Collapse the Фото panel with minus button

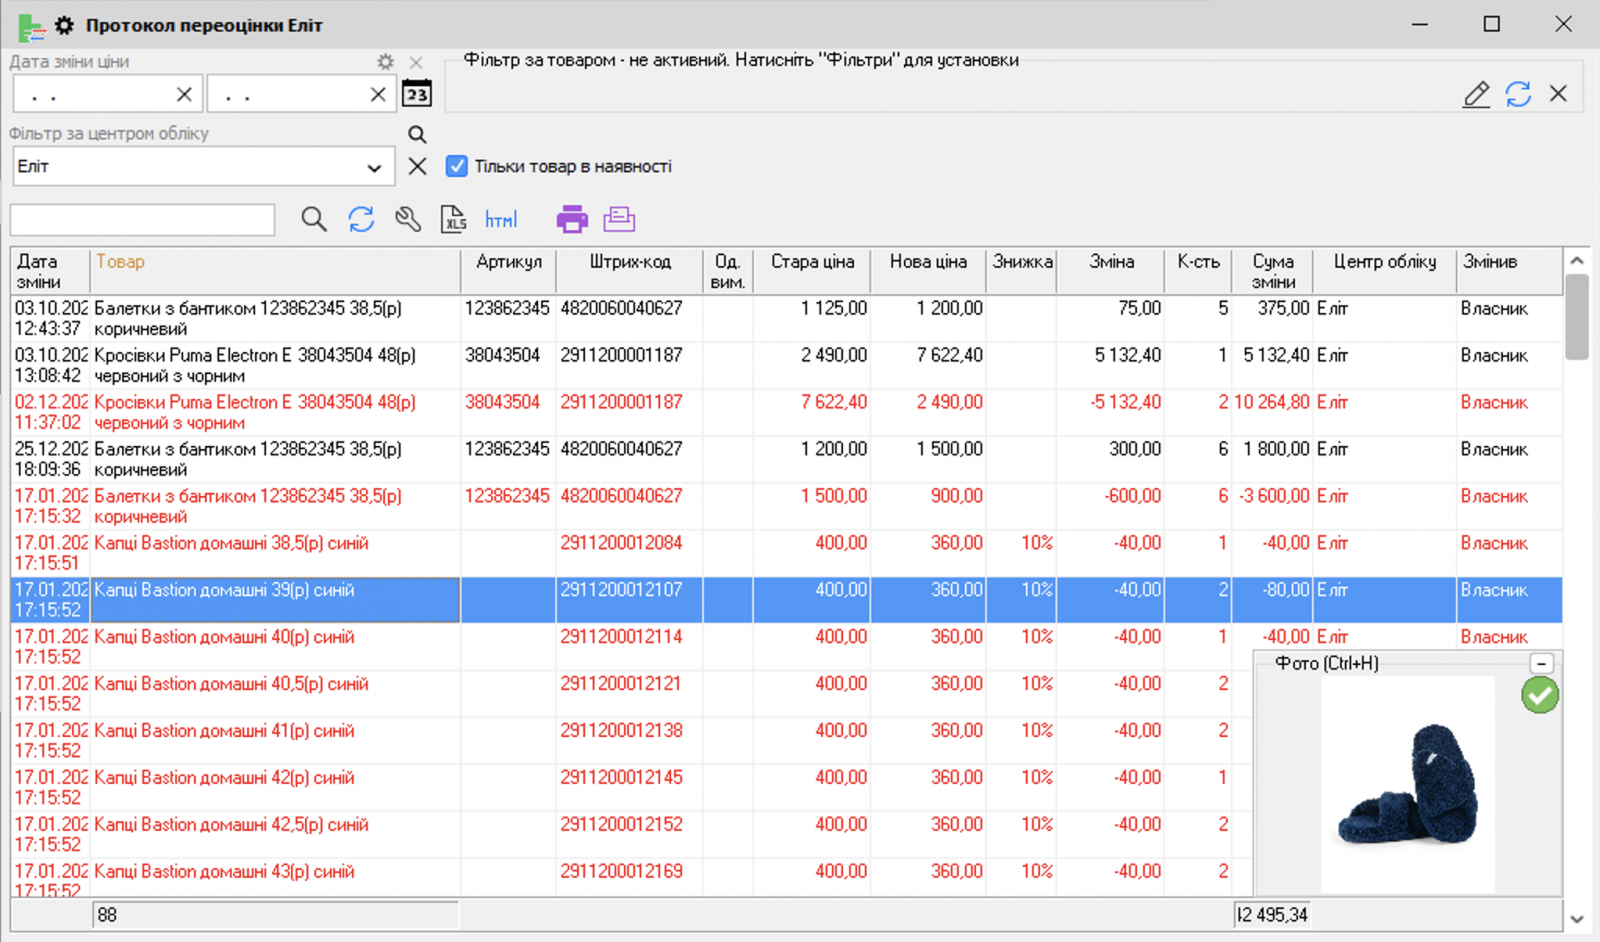click(x=1542, y=663)
